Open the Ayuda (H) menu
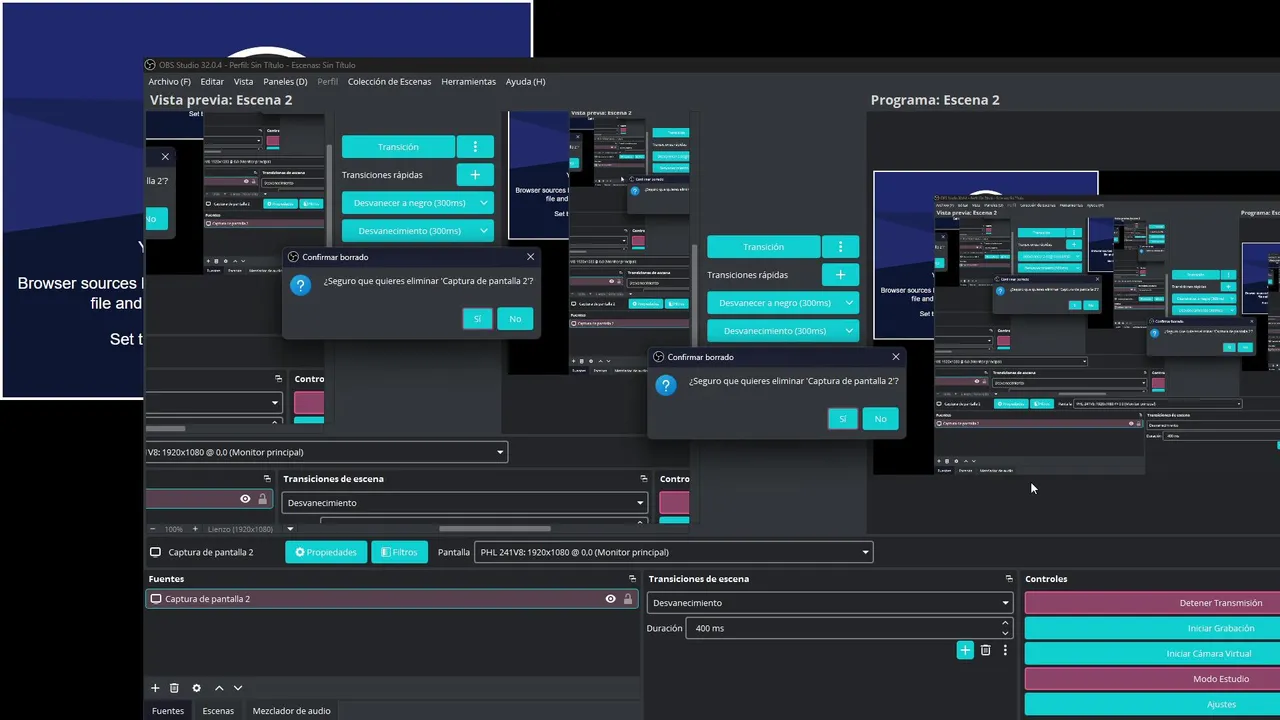The width and height of the screenshot is (1280, 720). pyautogui.click(x=525, y=82)
